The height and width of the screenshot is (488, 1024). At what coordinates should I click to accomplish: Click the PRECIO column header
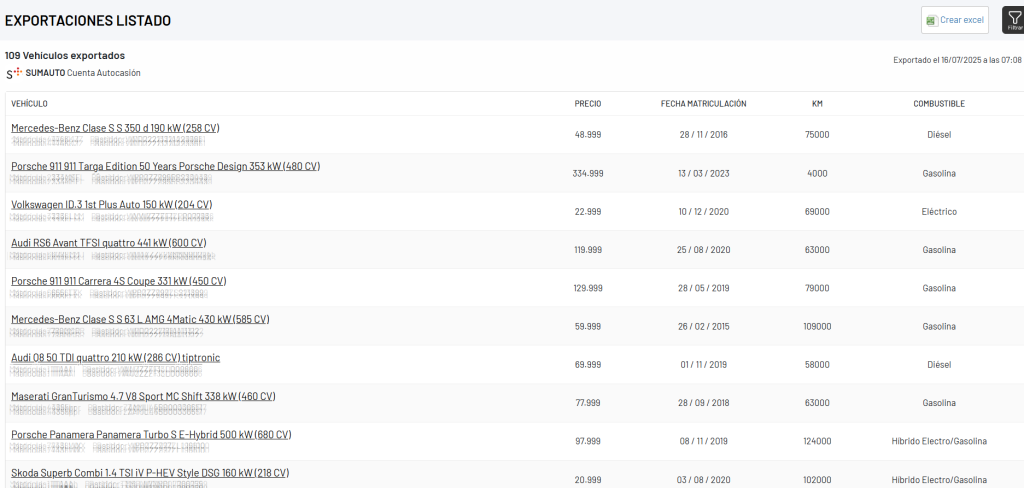tap(588, 104)
